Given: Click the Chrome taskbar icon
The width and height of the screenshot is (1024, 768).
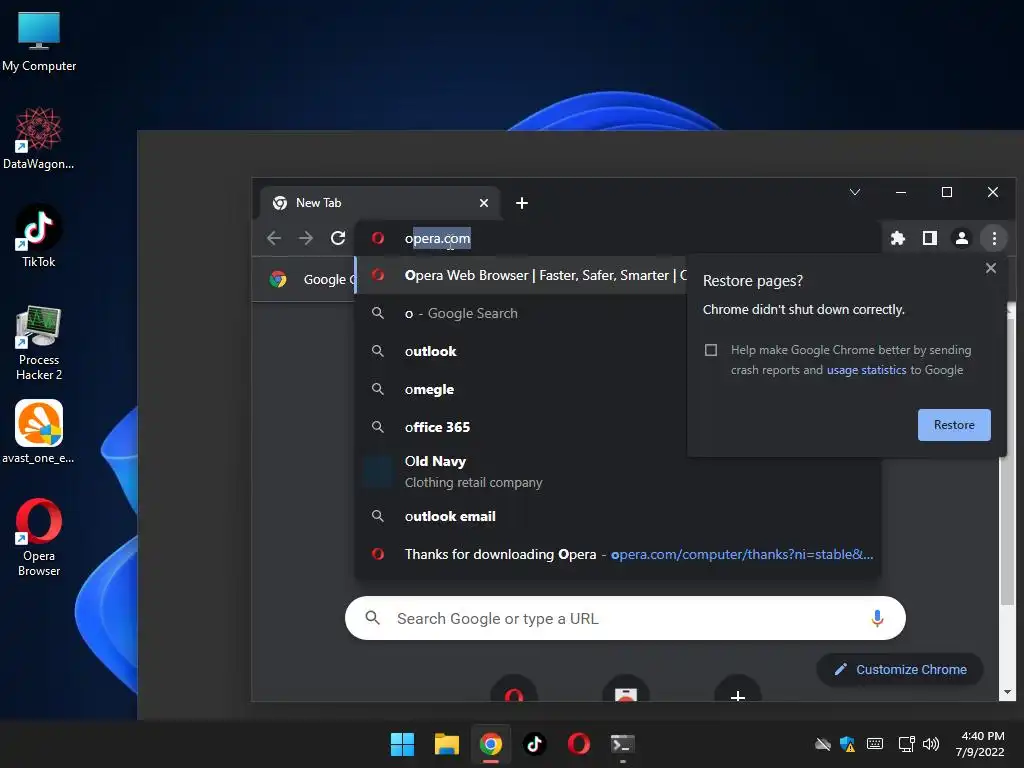Looking at the screenshot, I should [490, 744].
